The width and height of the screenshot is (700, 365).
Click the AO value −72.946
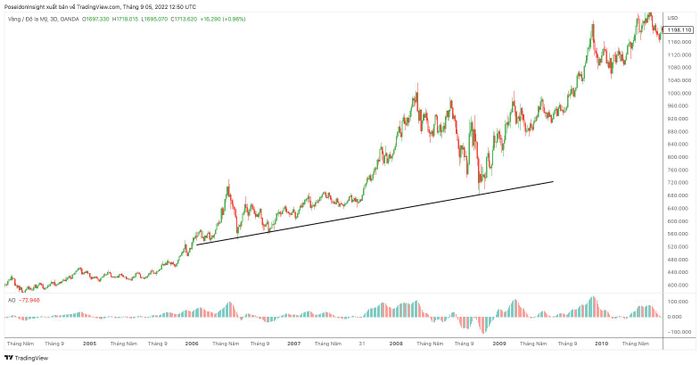pyautogui.click(x=29, y=300)
